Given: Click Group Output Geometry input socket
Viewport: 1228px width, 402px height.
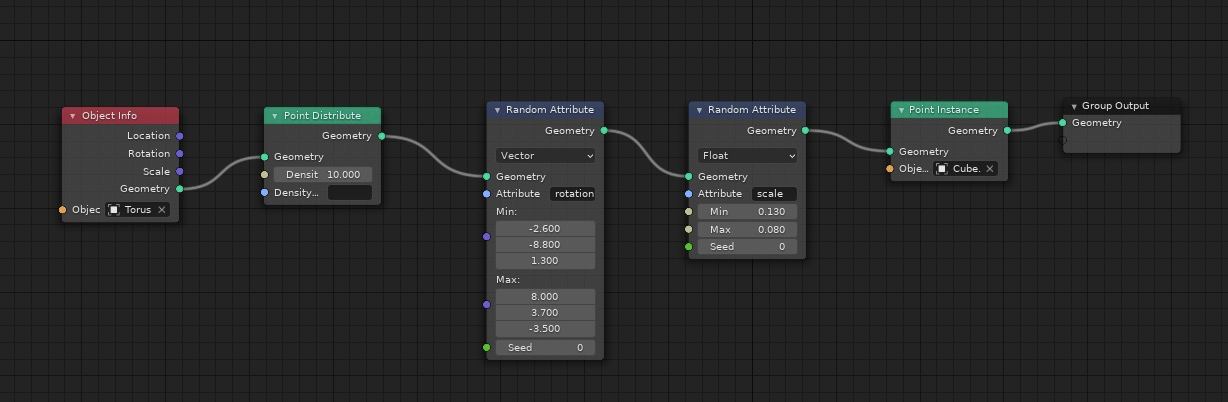Looking at the screenshot, I should click(x=1063, y=123).
